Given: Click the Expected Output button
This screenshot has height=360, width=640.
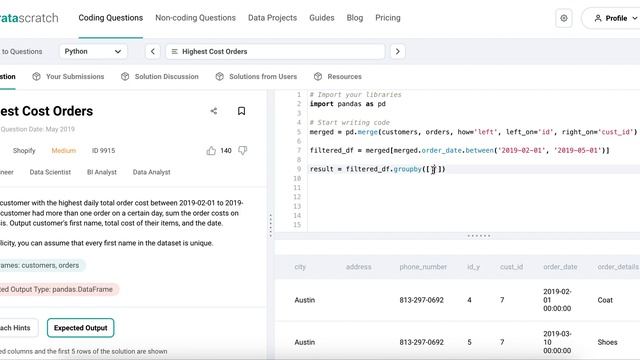Looking at the screenshot, I should (80, 328).
